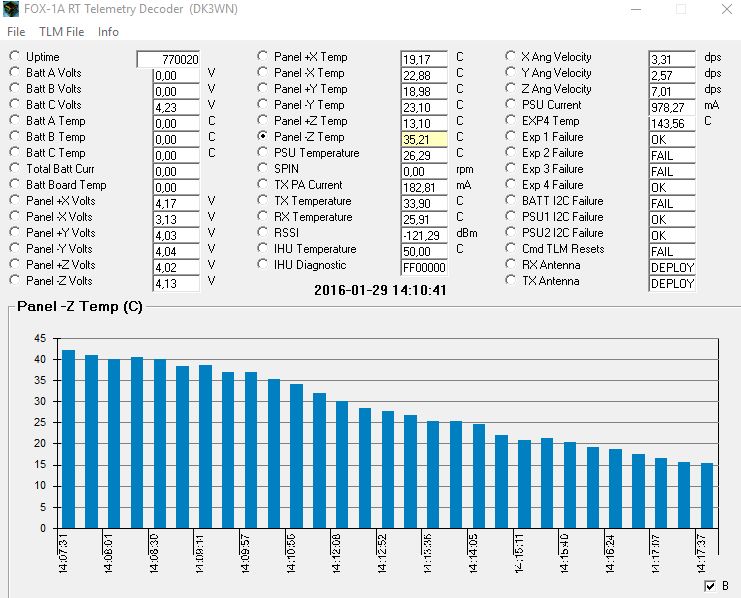
Task: Toggle the B checkbox under the chart
Action: tap(710, 586)
